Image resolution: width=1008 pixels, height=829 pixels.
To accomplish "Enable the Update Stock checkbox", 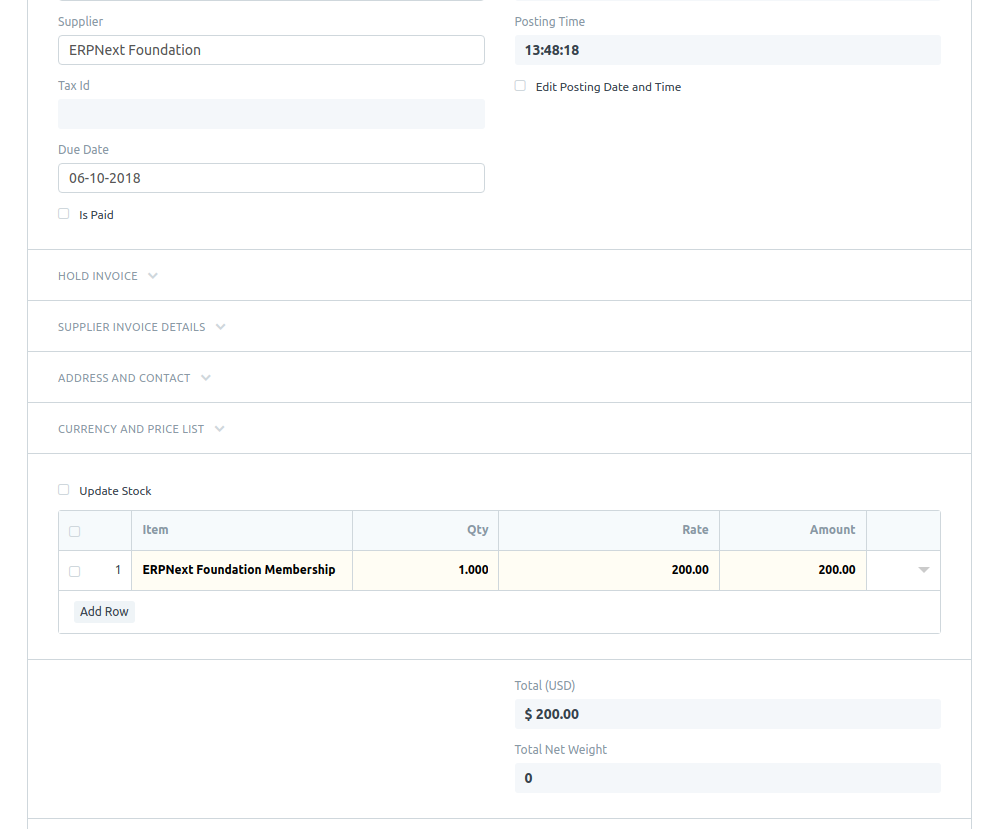I will point(63,489).
